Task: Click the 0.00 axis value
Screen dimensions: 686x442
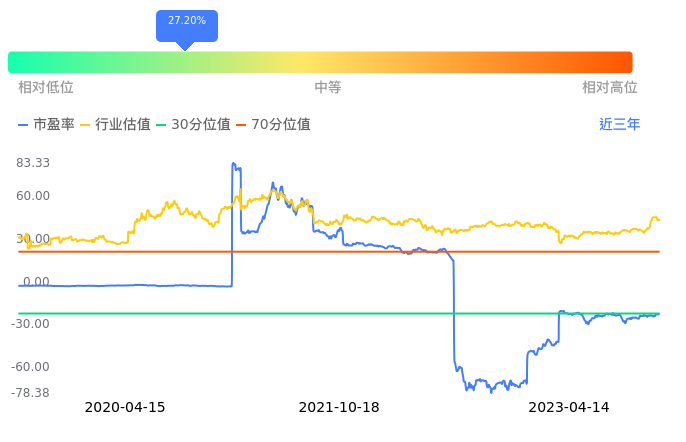Action: [37, 282]
